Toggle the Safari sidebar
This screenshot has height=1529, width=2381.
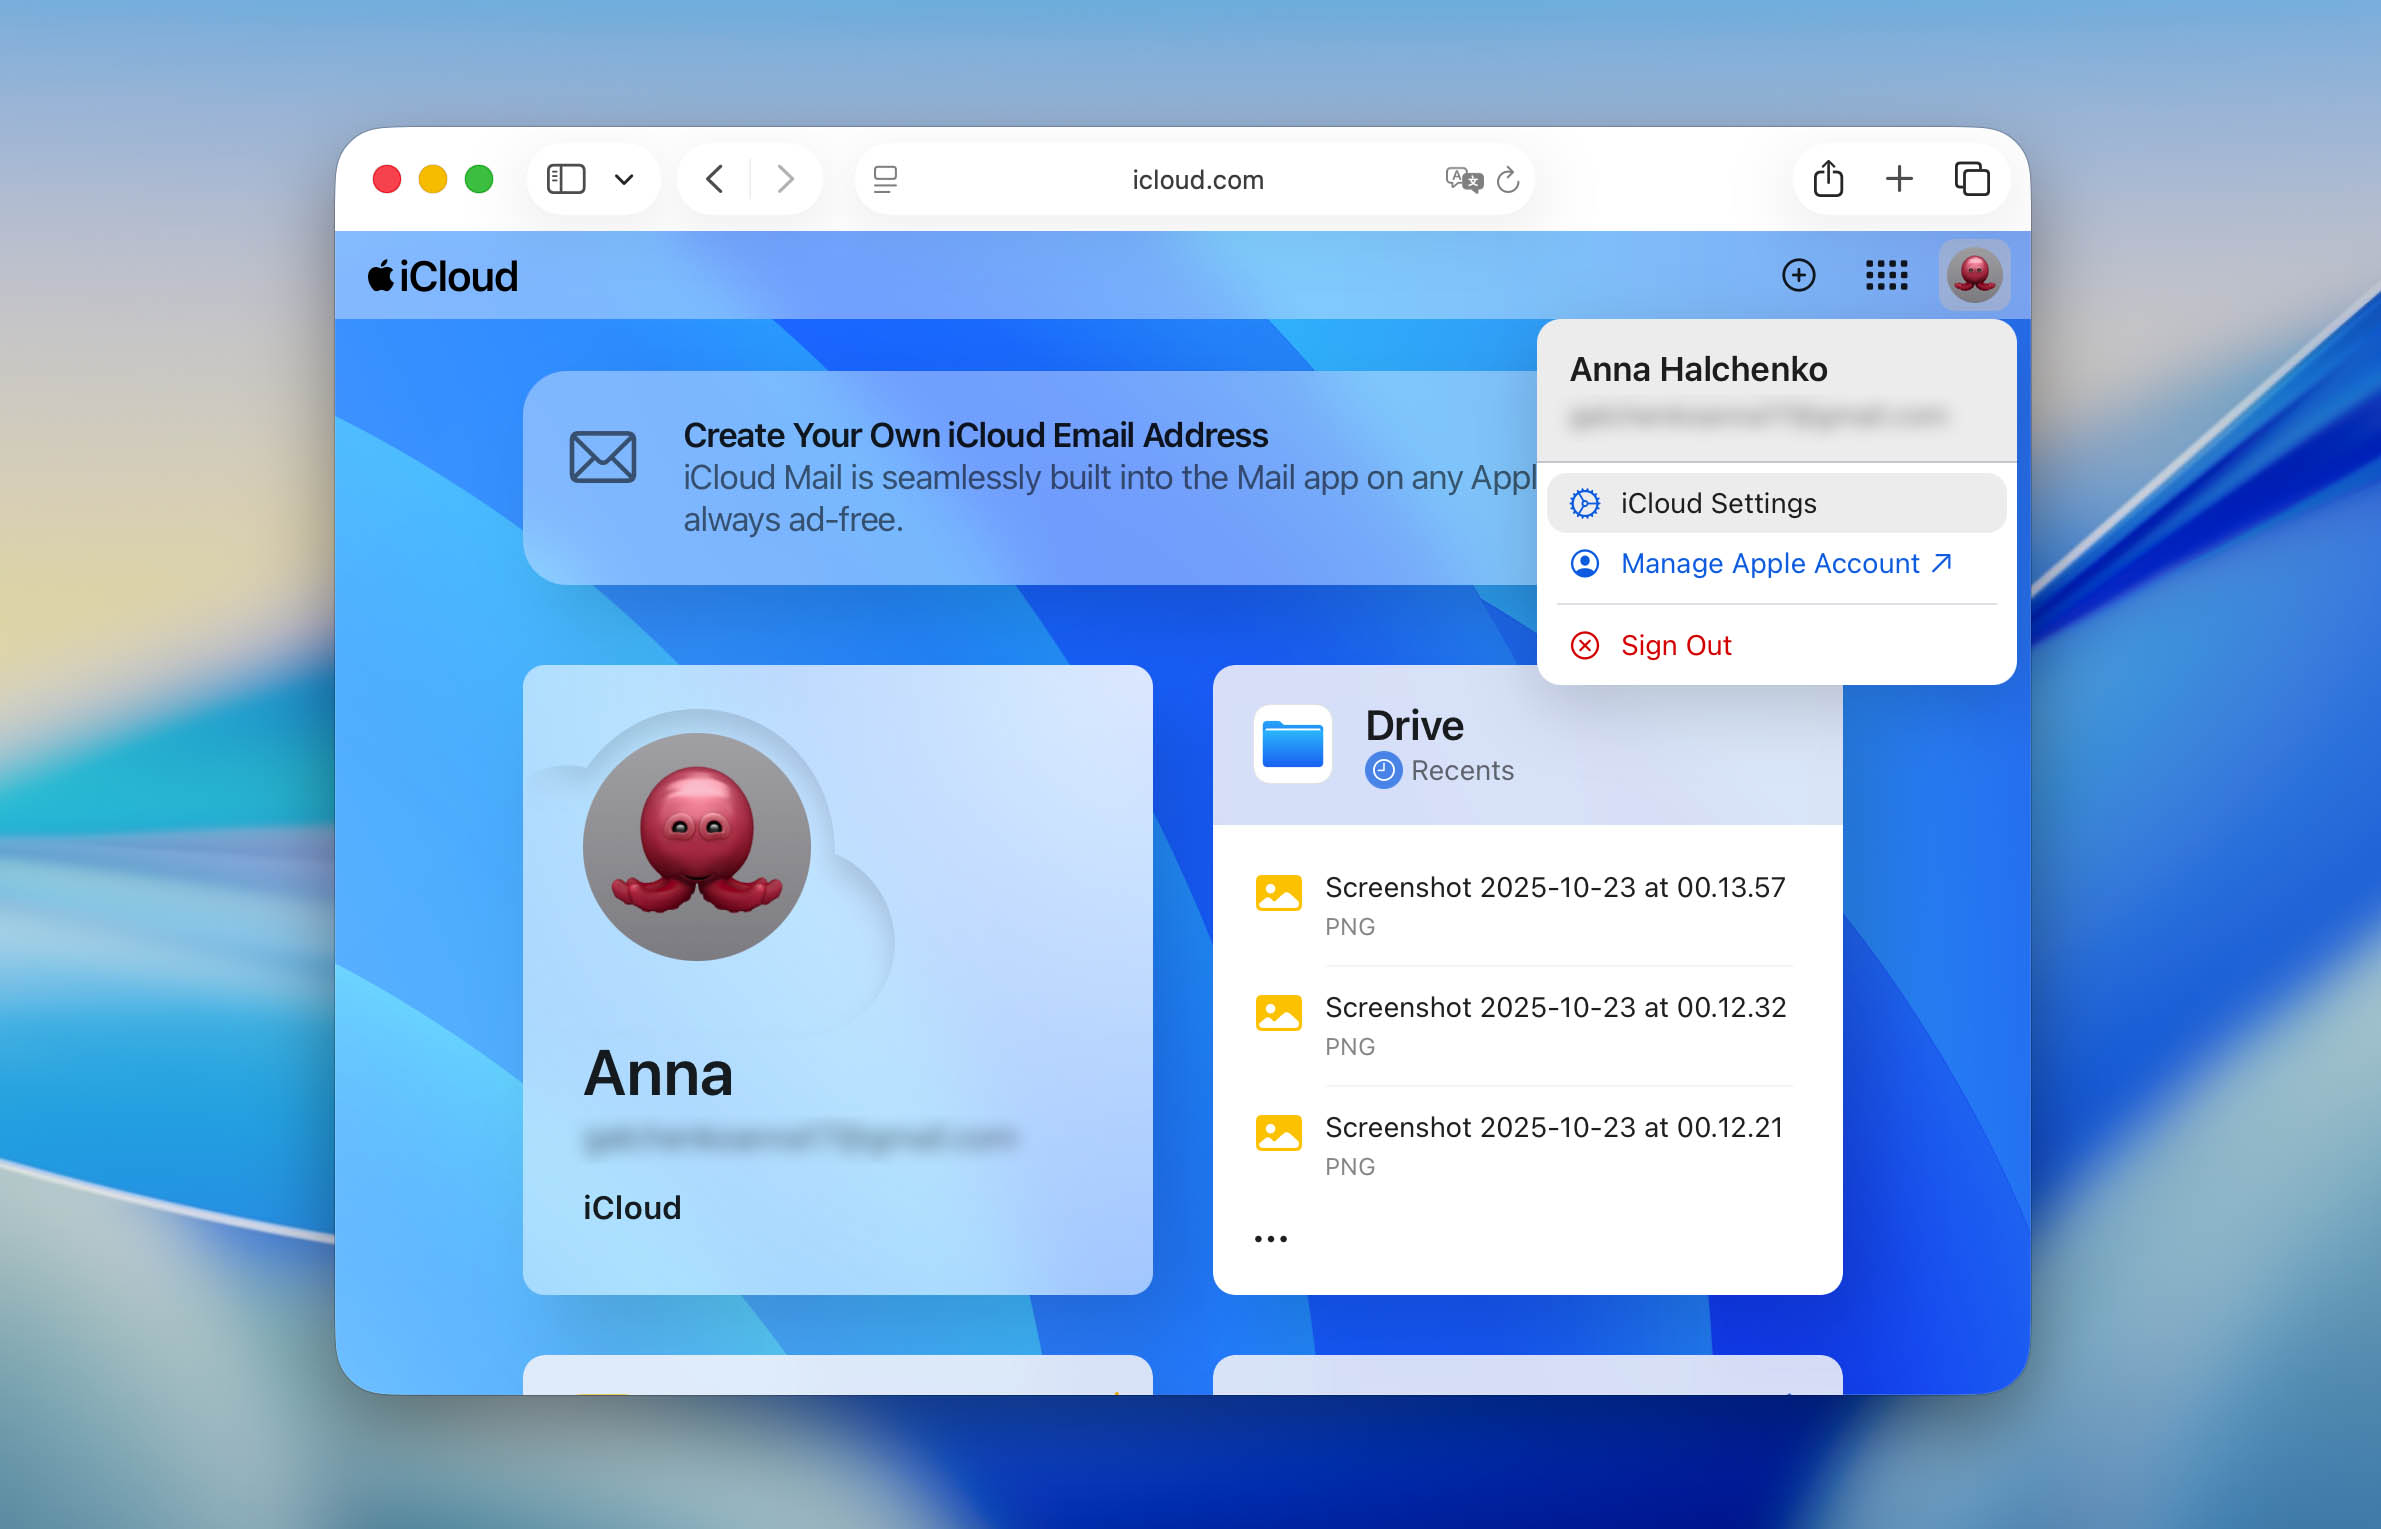[x=566, y=178]
